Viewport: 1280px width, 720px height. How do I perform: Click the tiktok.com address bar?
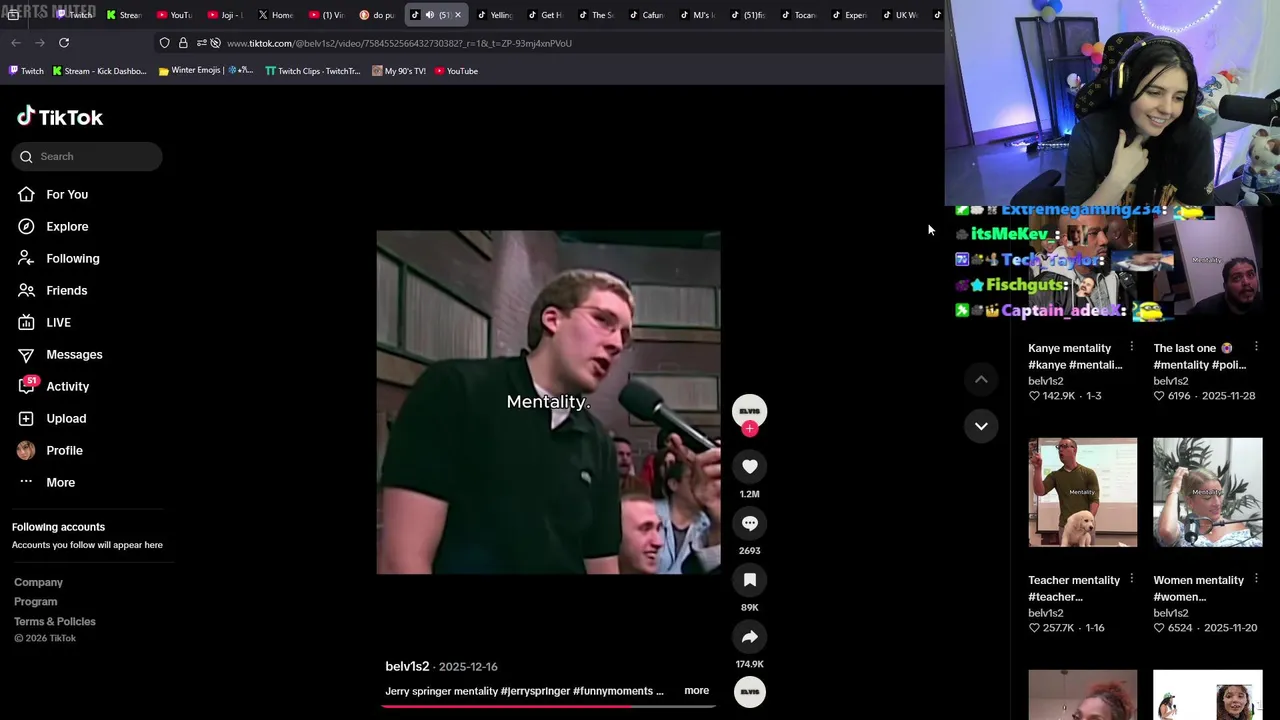click(x=400, y=43)
